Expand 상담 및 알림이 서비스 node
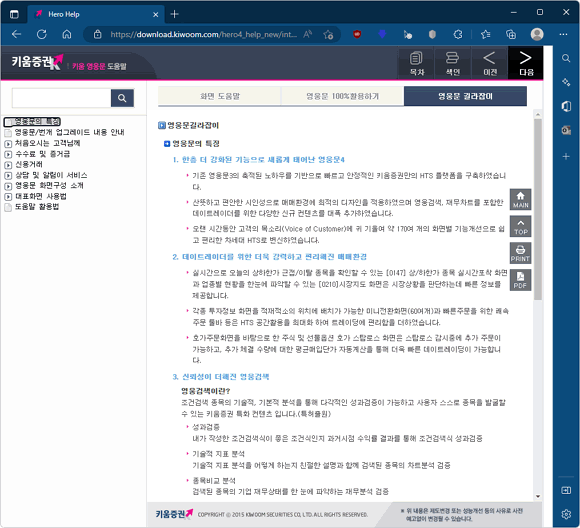This screenshot has width=580, height=528. coord(8,175)
